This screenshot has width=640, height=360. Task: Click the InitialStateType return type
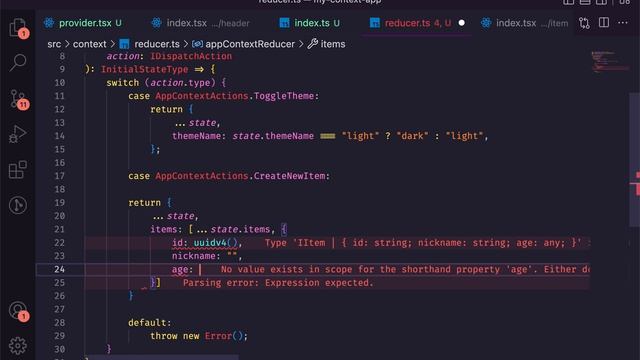(x=144, y=69)
